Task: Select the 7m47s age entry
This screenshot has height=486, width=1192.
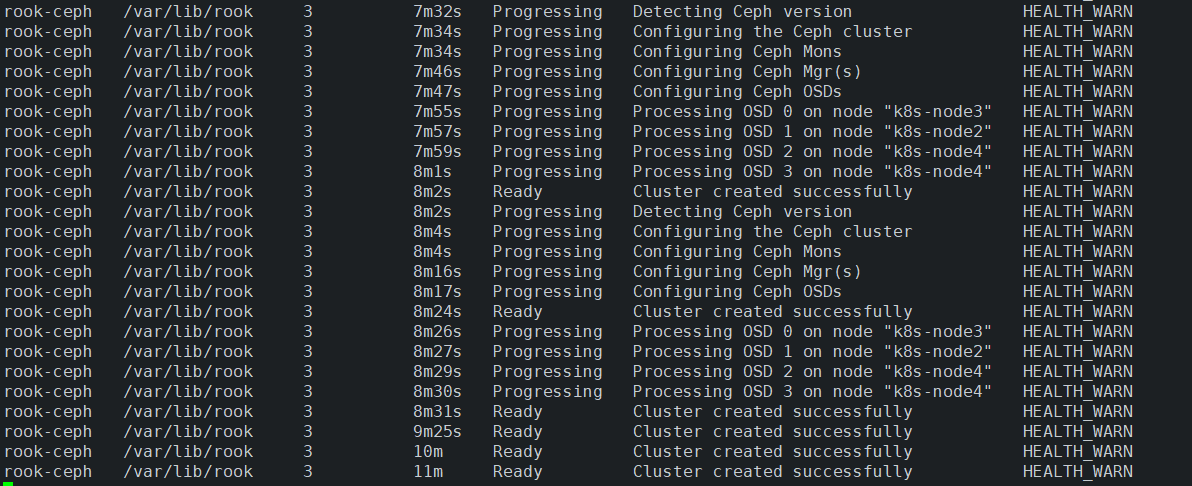Action: click(x=437, y=91)
